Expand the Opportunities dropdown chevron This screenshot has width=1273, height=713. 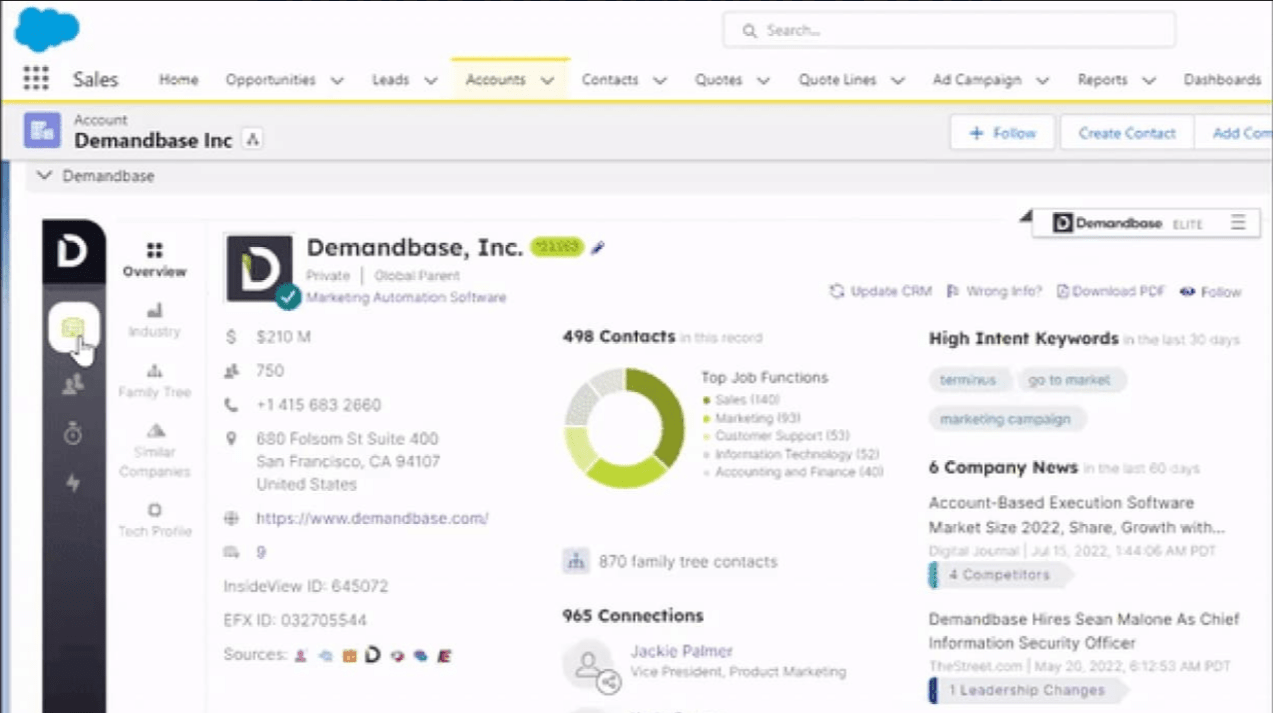(x=337, y=80)
